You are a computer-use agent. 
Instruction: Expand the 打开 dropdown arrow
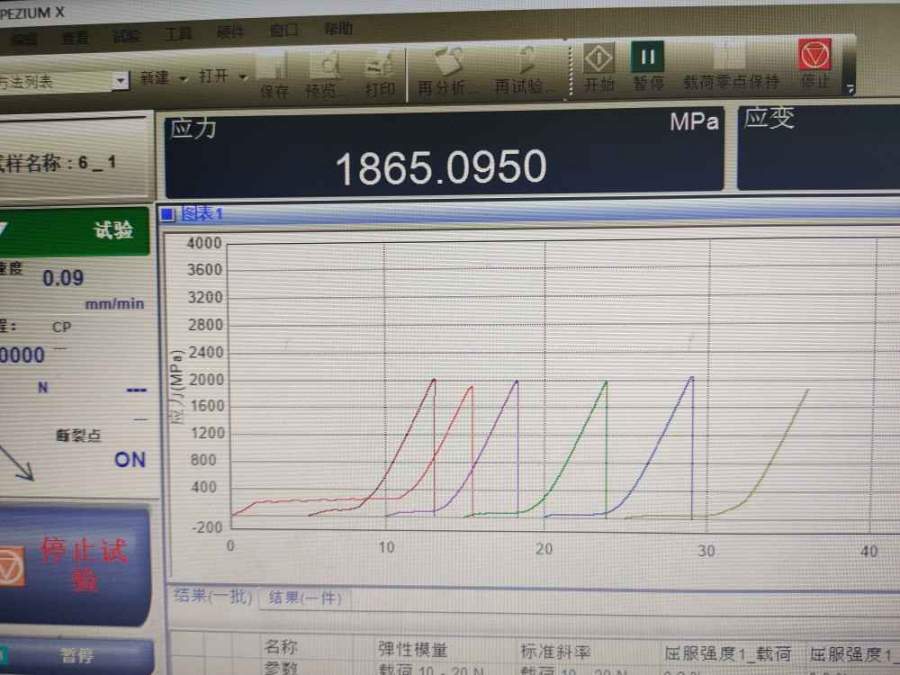pos(243,78)
